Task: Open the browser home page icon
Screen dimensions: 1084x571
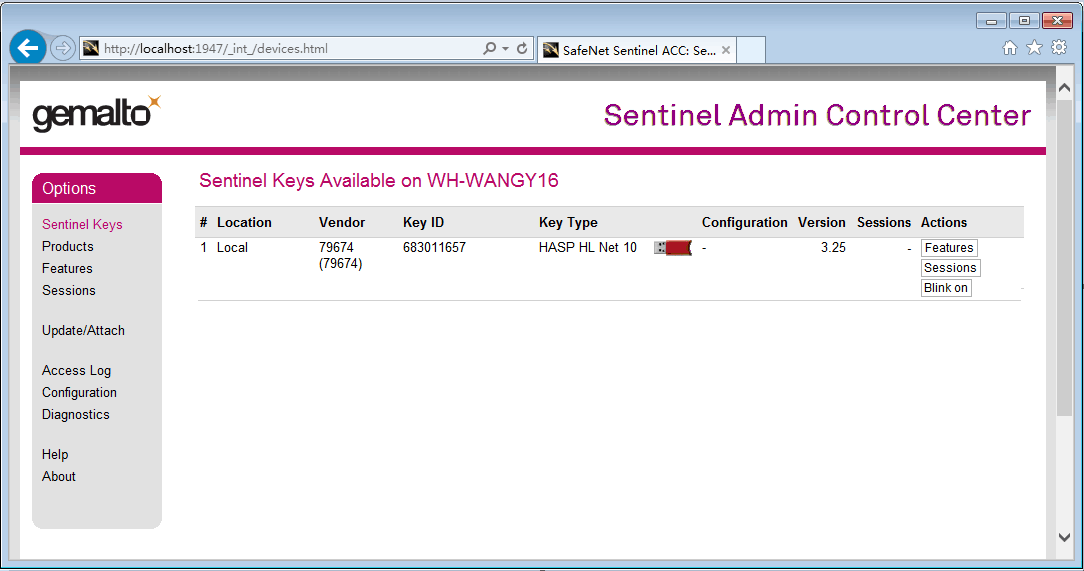Action: coord(1010,48)
